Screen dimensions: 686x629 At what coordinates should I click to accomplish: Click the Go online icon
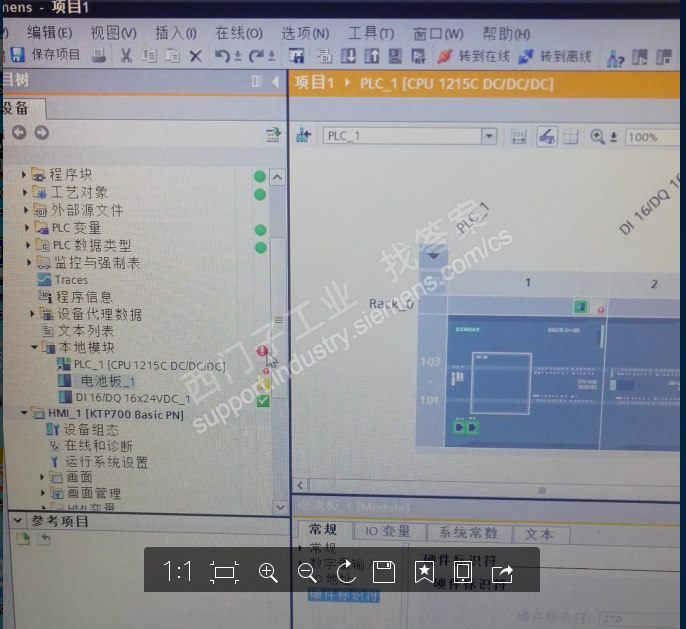pos(444,56)
